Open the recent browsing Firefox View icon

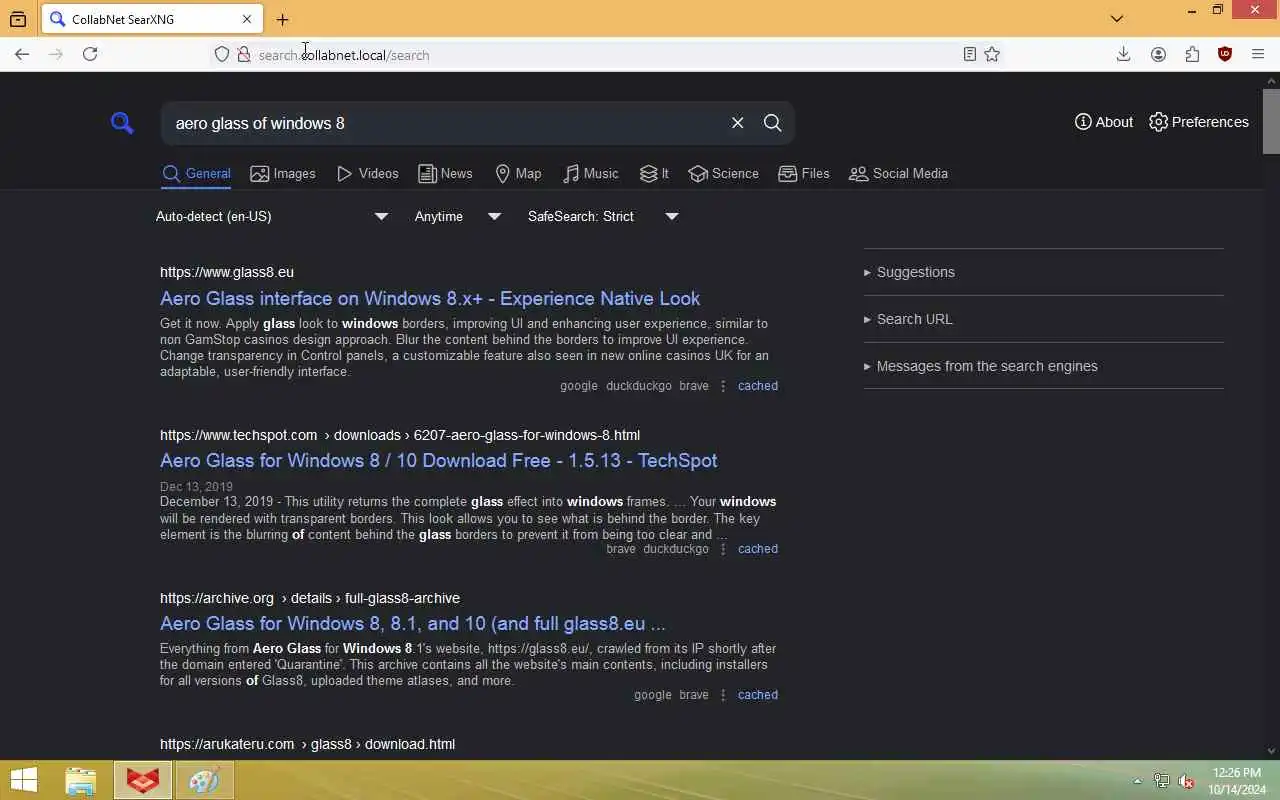click(x=18, y=19)
